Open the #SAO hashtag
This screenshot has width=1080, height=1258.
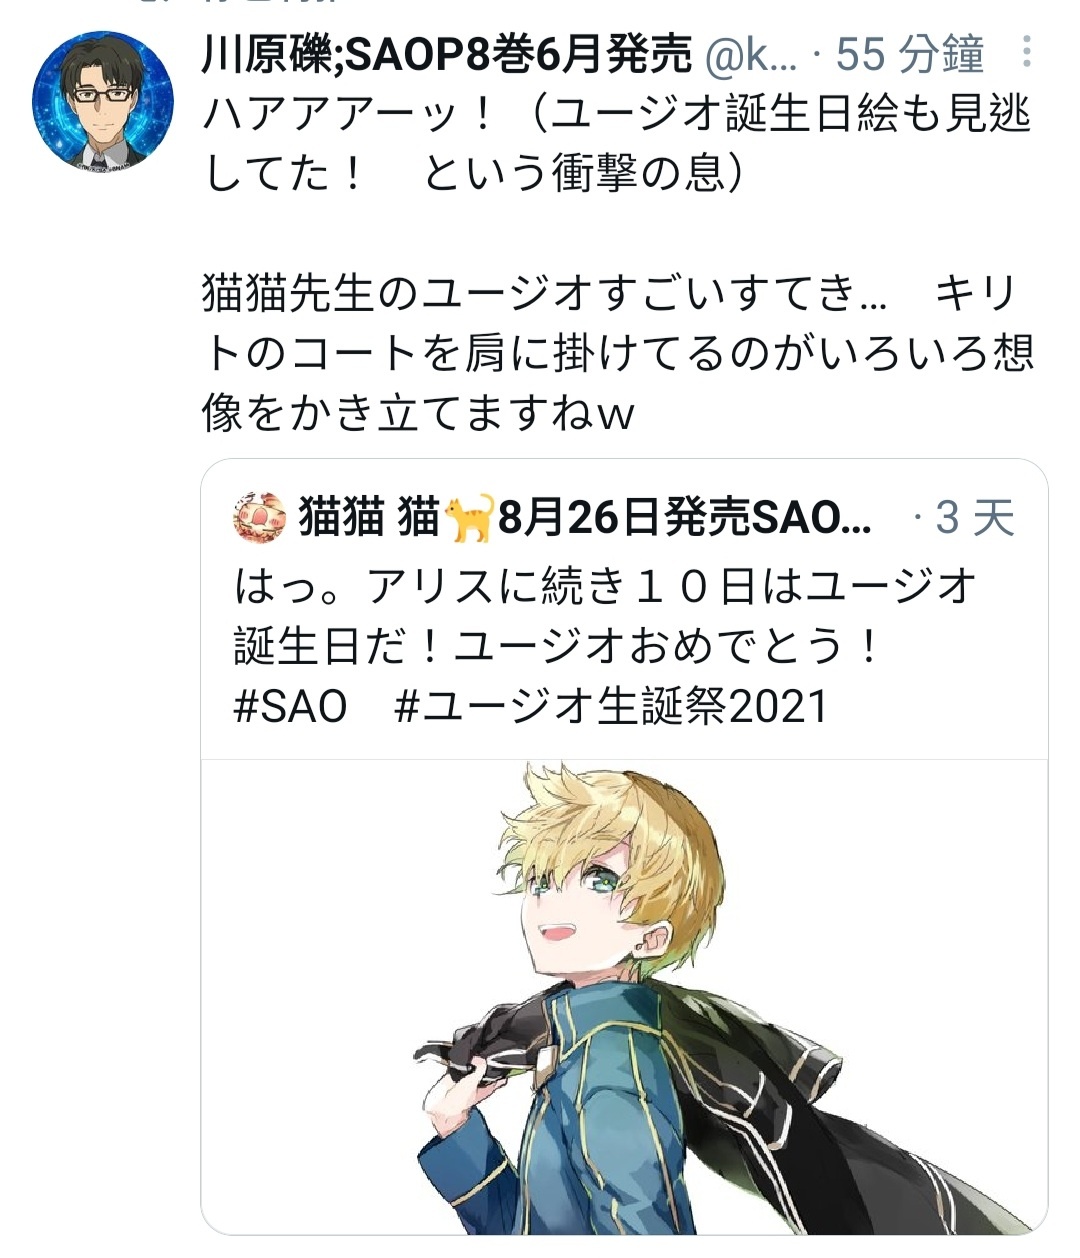click(x=290, y=707)
